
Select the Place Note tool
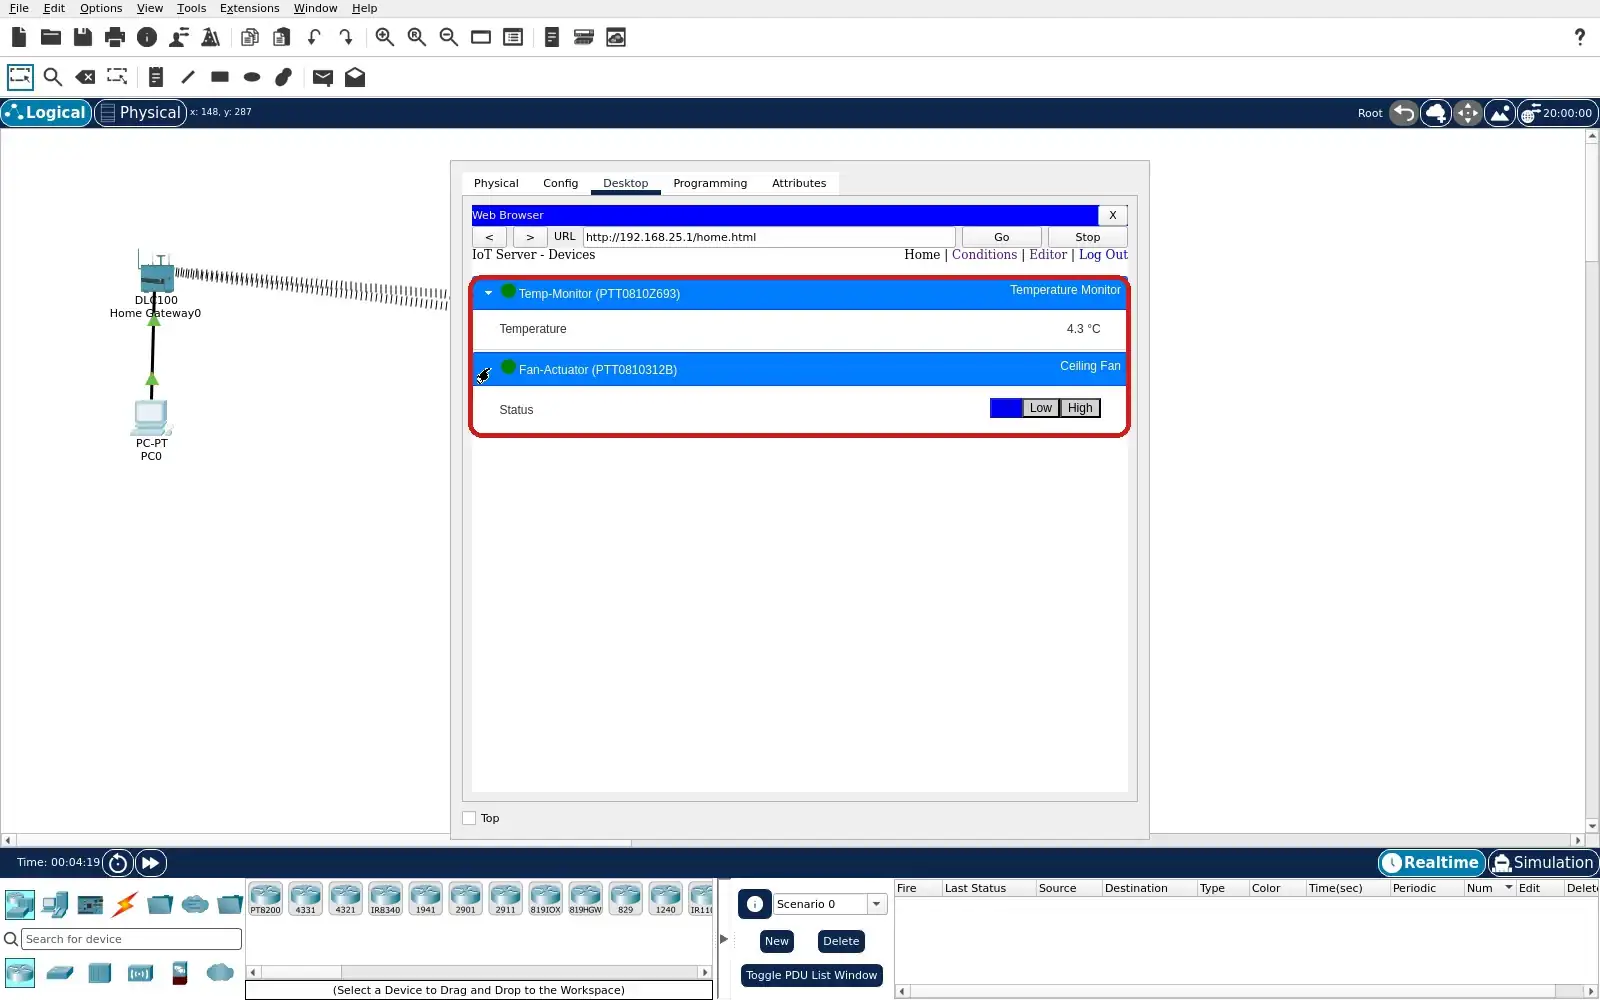(x=156, y=77)
